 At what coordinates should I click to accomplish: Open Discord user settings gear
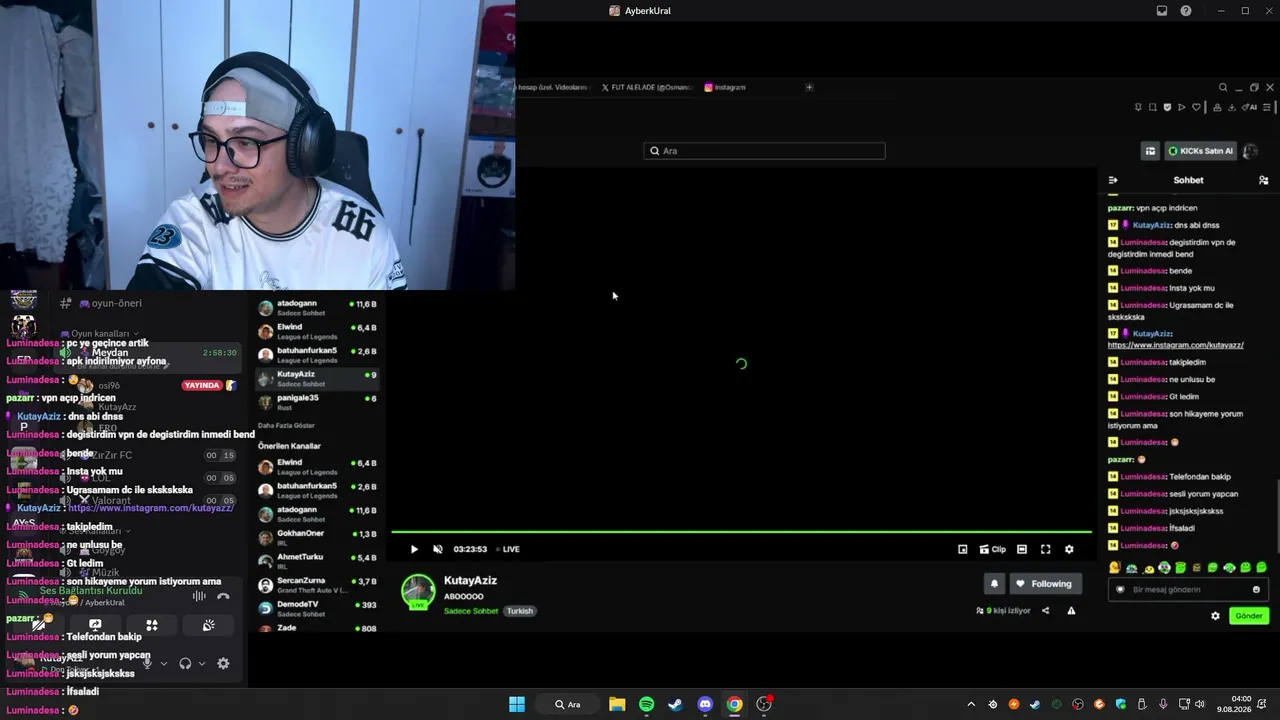pyautogui.click(x=223, y=663)
